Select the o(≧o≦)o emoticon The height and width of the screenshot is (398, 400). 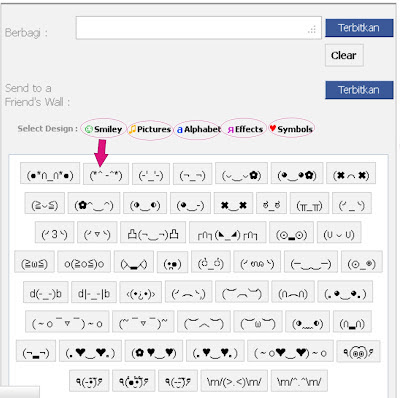pos(84,262)
